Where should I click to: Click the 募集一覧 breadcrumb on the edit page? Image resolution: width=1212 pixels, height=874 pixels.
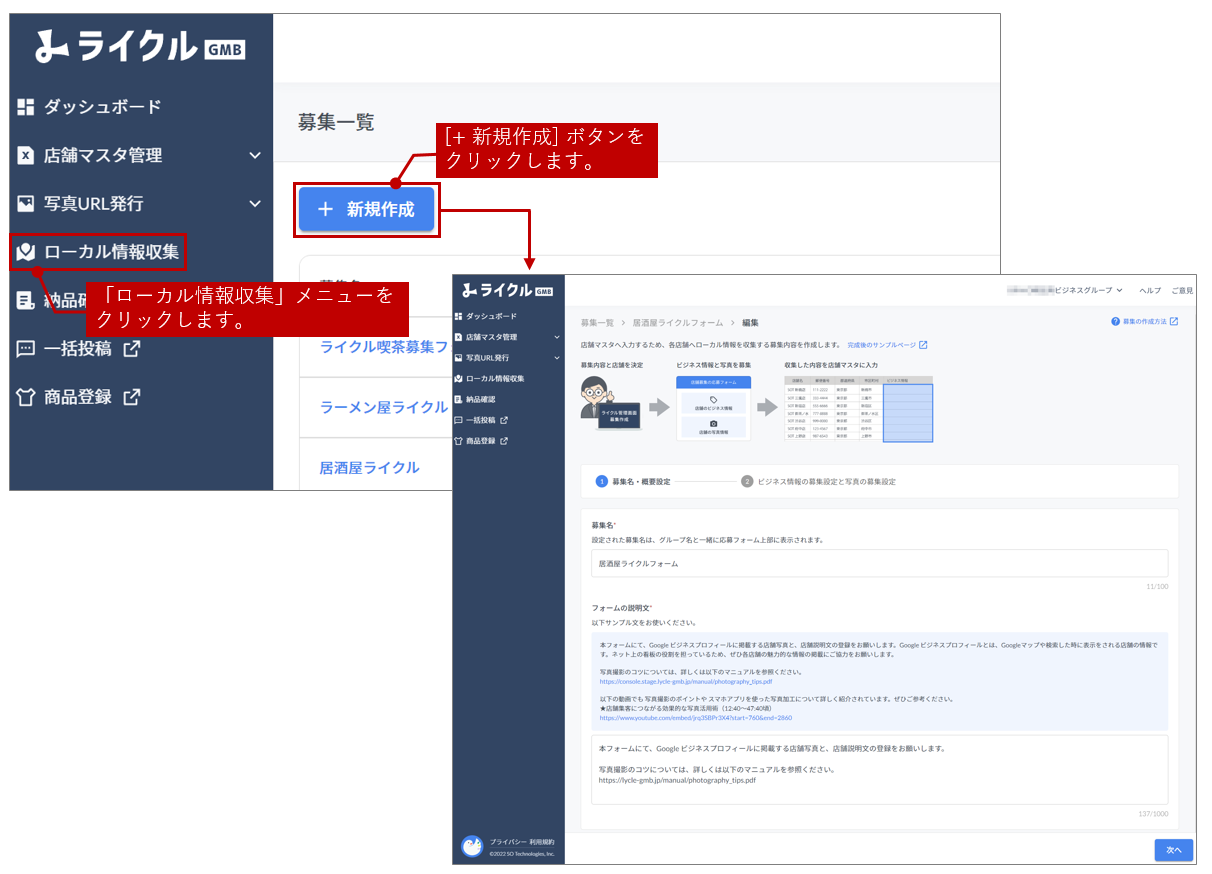coord(597,323)
